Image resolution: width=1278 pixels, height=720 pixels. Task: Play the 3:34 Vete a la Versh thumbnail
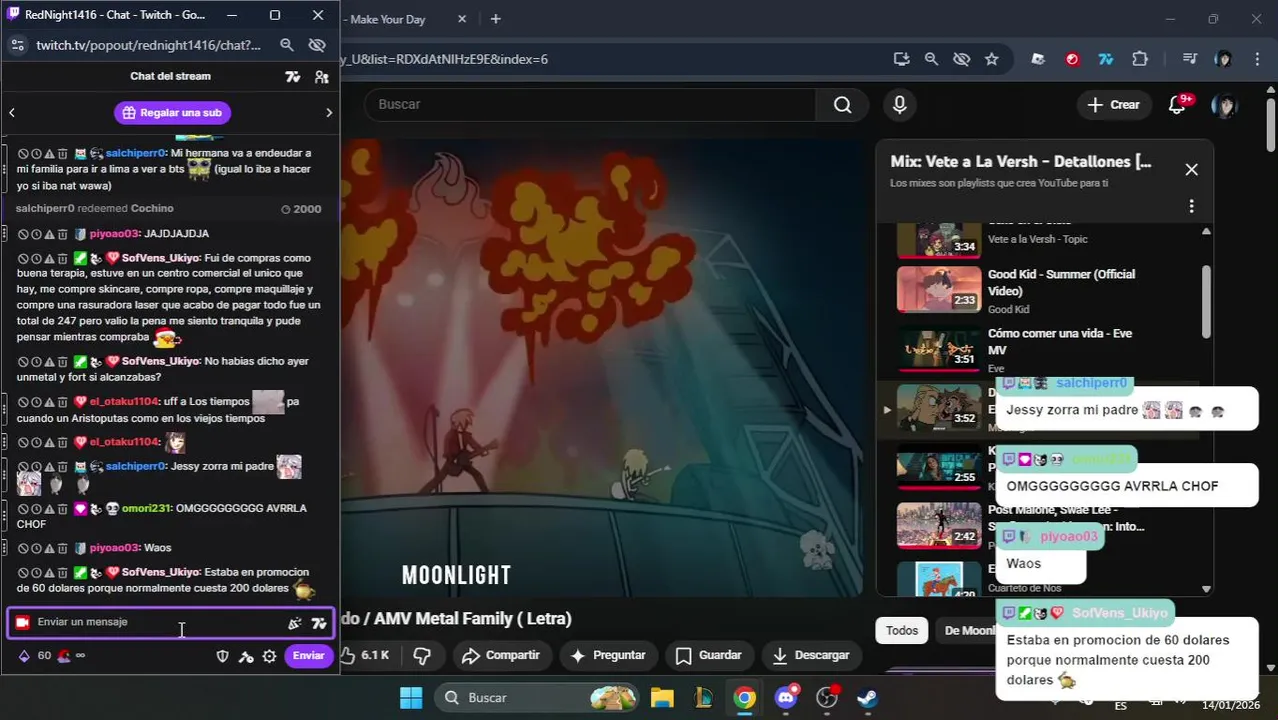click(x=938, y=240)
